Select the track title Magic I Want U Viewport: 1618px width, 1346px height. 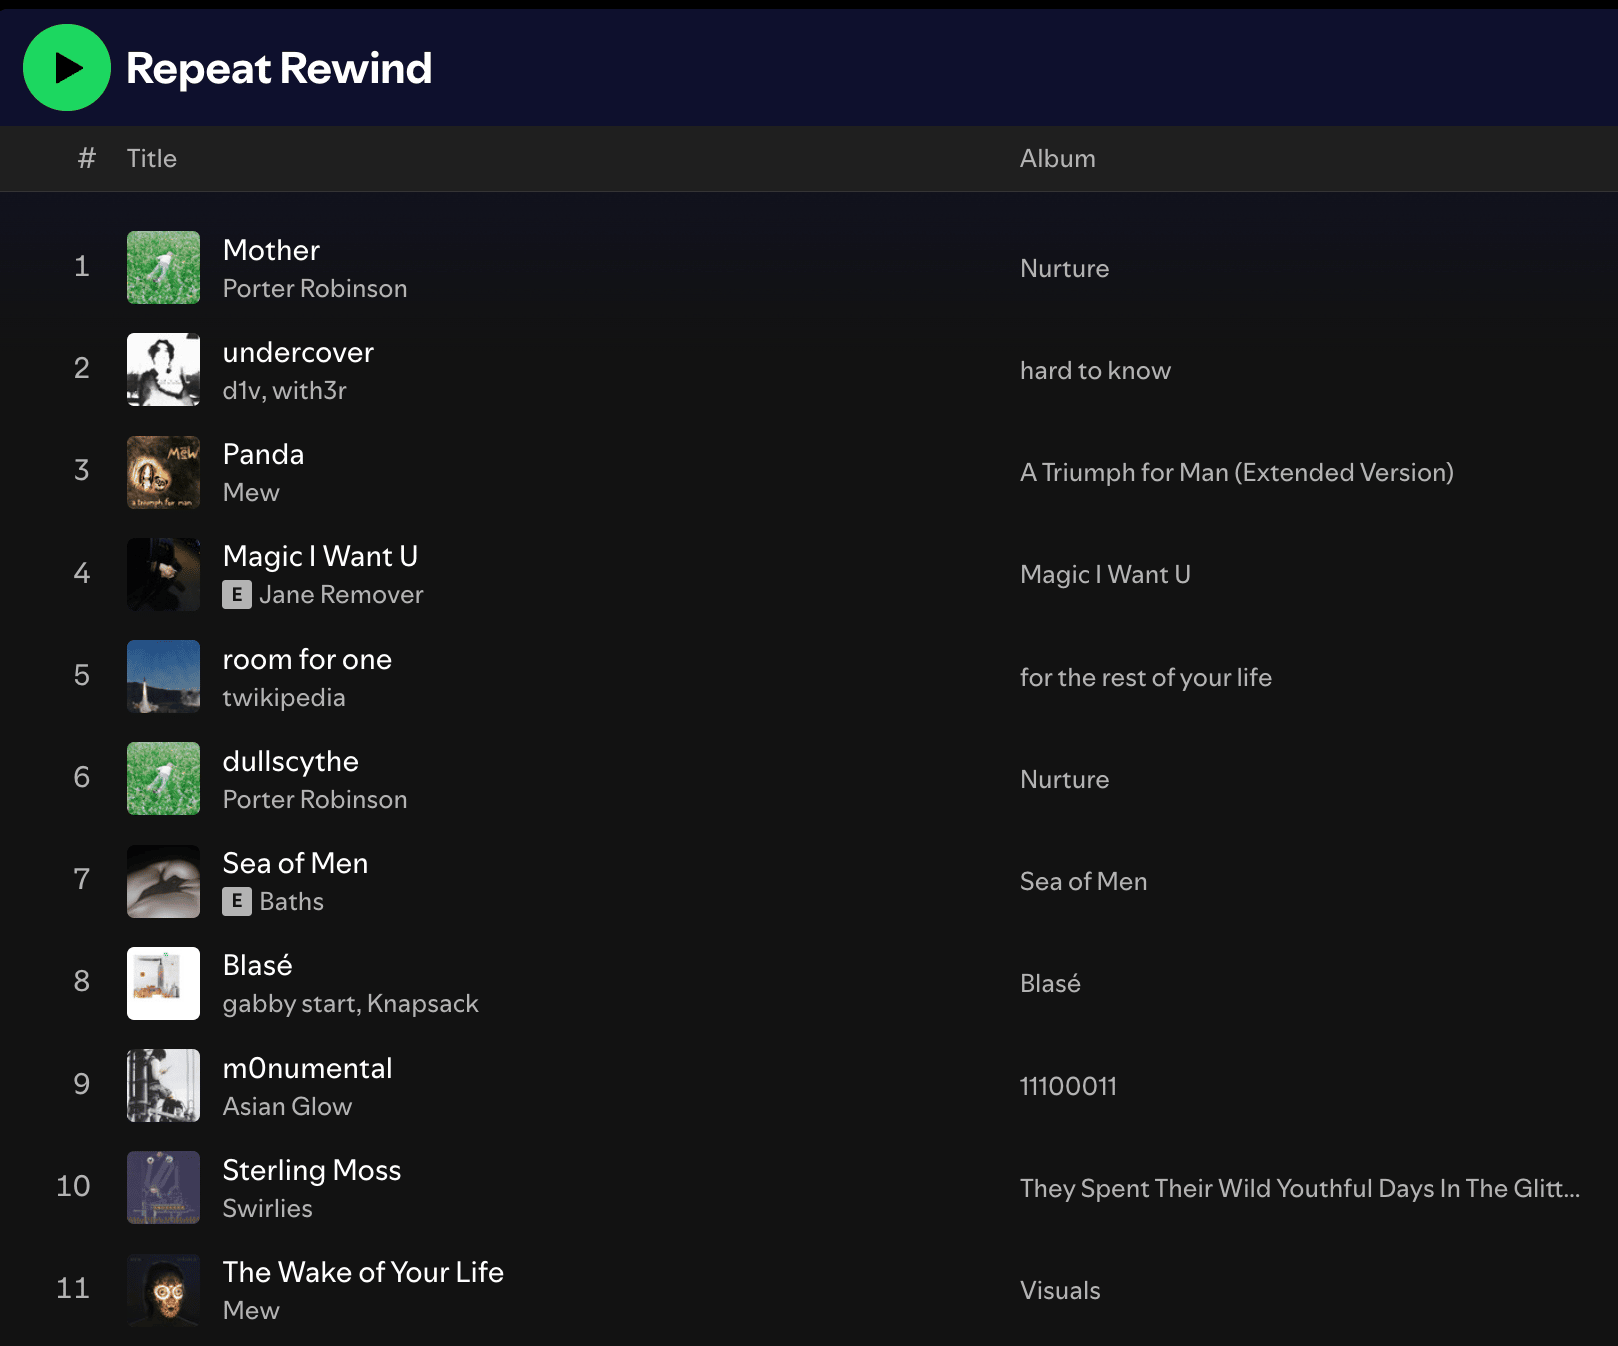320,556
